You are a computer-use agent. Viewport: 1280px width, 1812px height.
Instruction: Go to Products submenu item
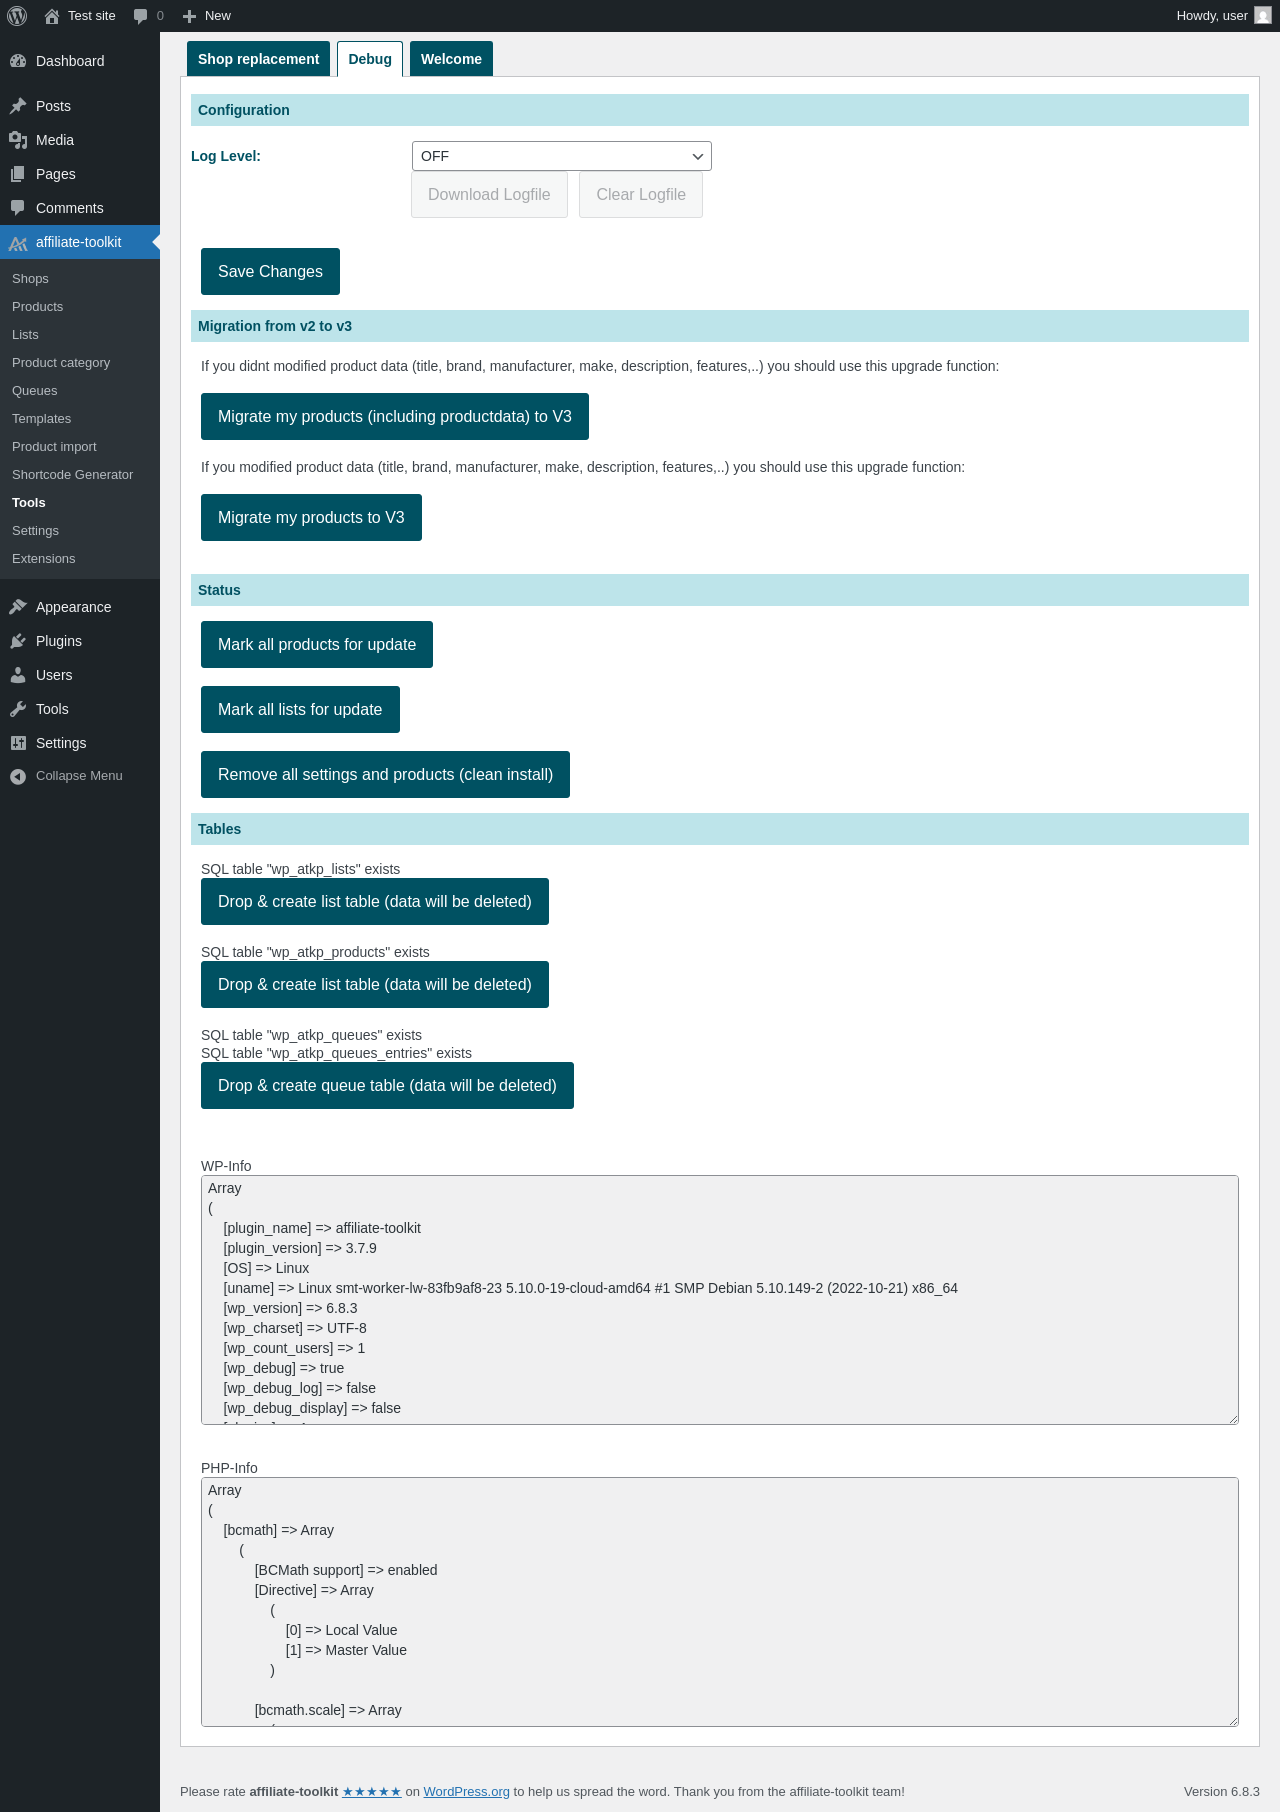pos(37,307)
